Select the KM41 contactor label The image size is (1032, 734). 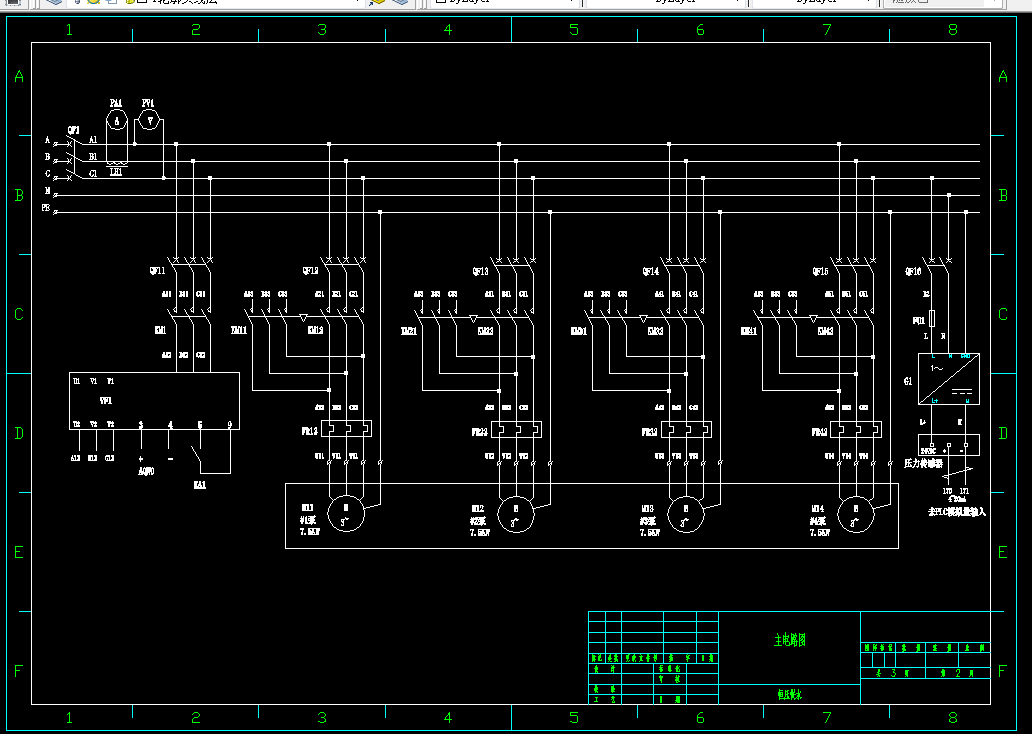(x=748, y=331)
